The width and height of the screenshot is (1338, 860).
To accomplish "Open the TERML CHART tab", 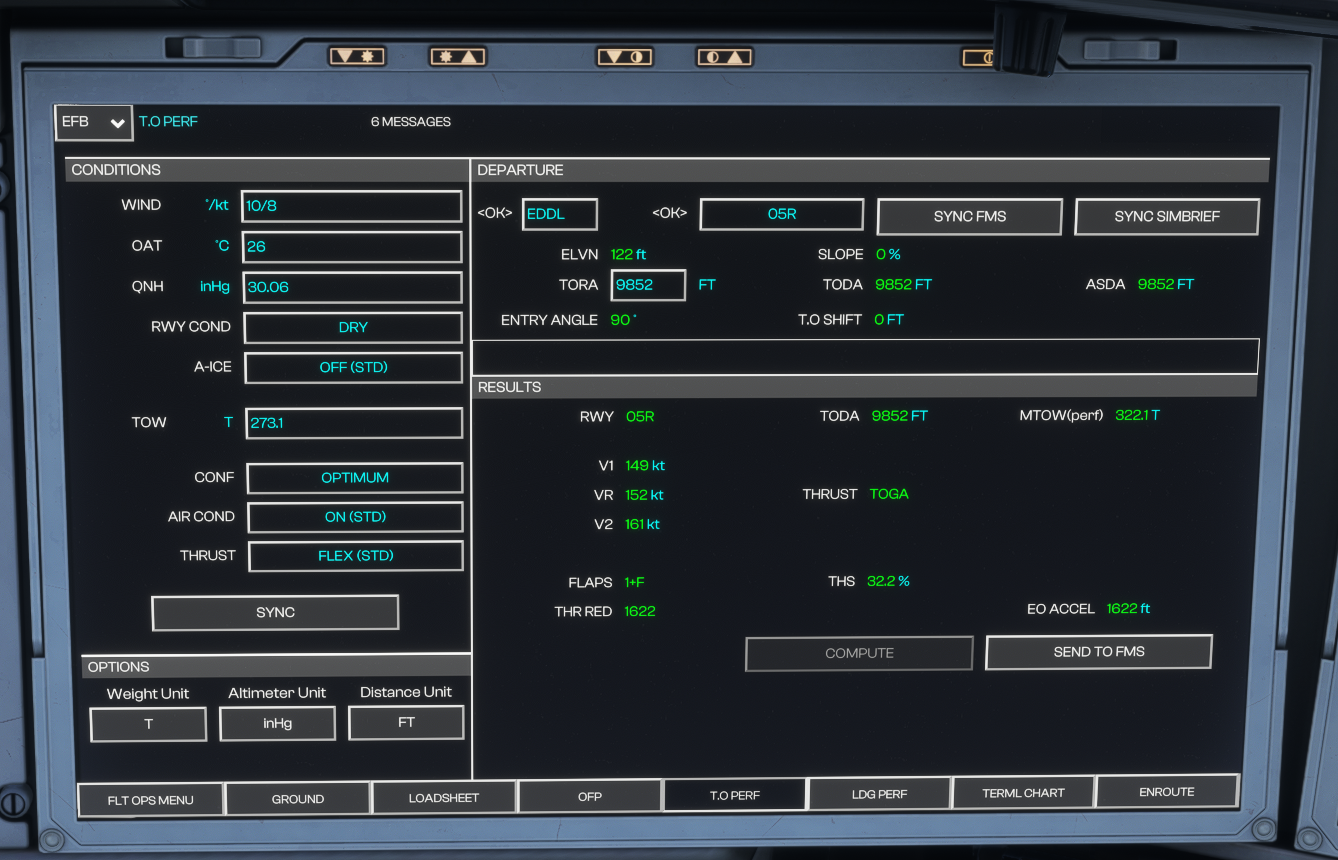I will pos(1024,793).
